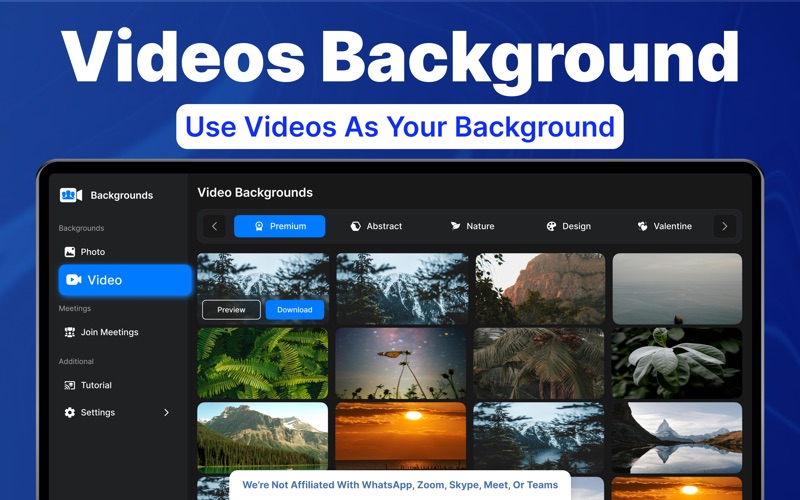Screen dimensions: 800x500
Task: Click the not affiliated disclaimer banner
Action: click(400, 485)
